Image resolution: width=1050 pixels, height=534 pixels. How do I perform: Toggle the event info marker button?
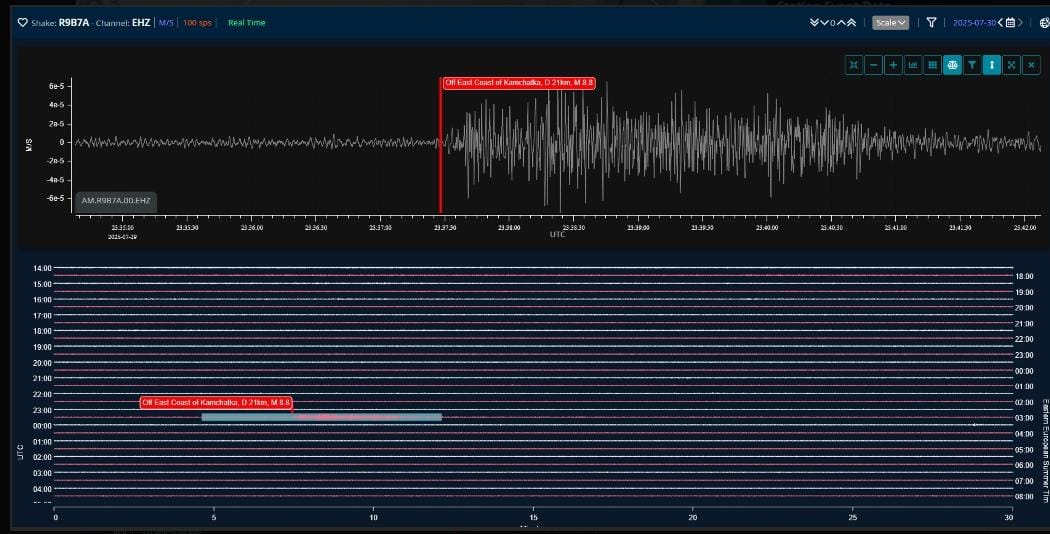(x=992, y=65)
